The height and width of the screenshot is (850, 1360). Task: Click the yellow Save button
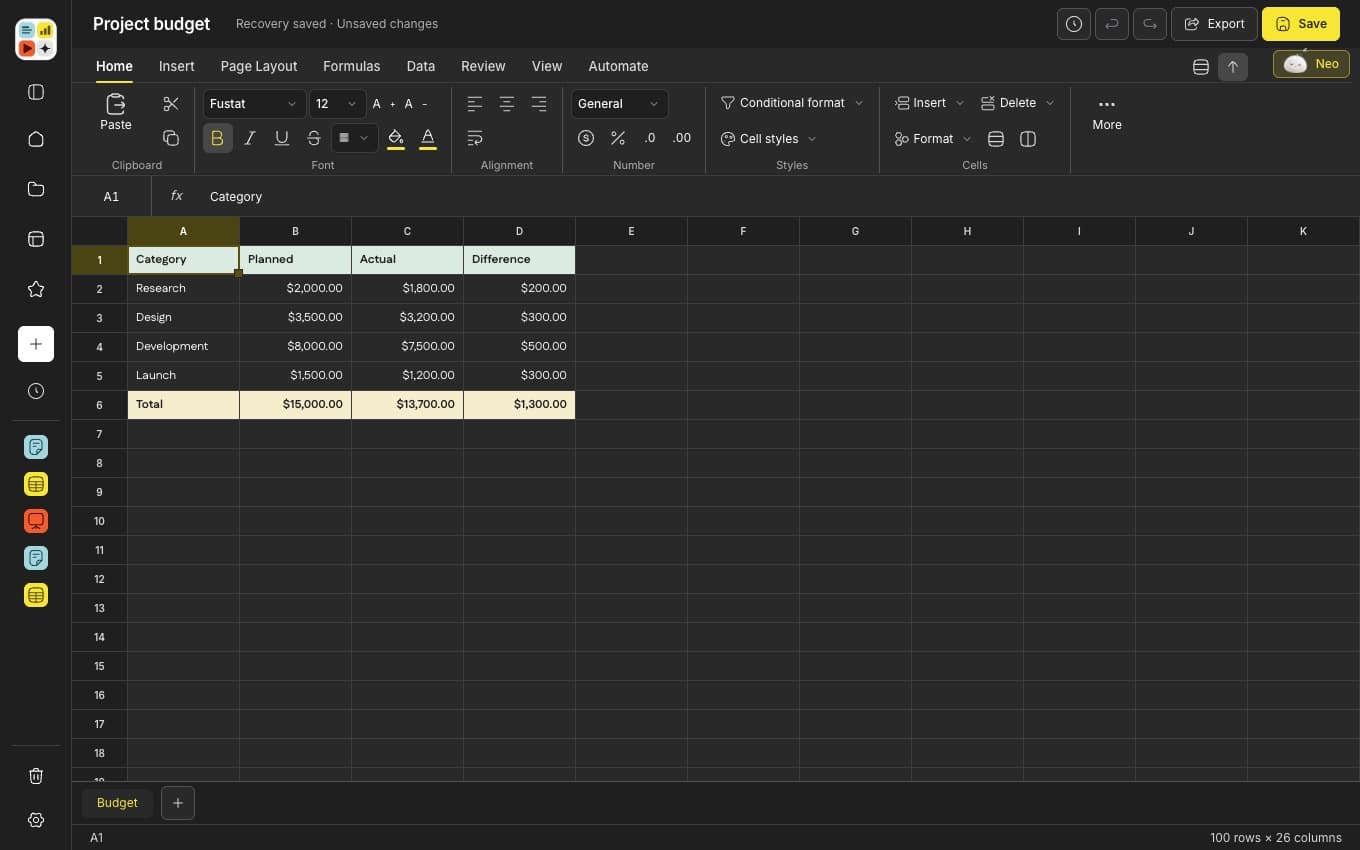click(x=1301, y=24)
